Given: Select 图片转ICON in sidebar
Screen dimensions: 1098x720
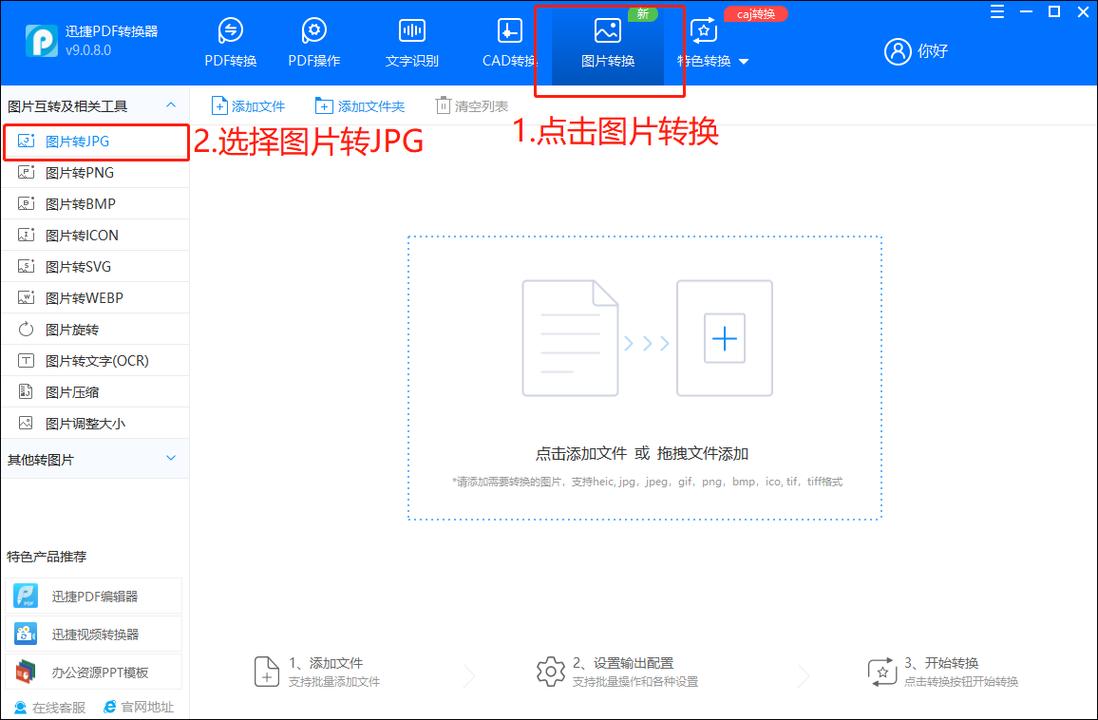Looking at the screenshot, I should point(96,235).
